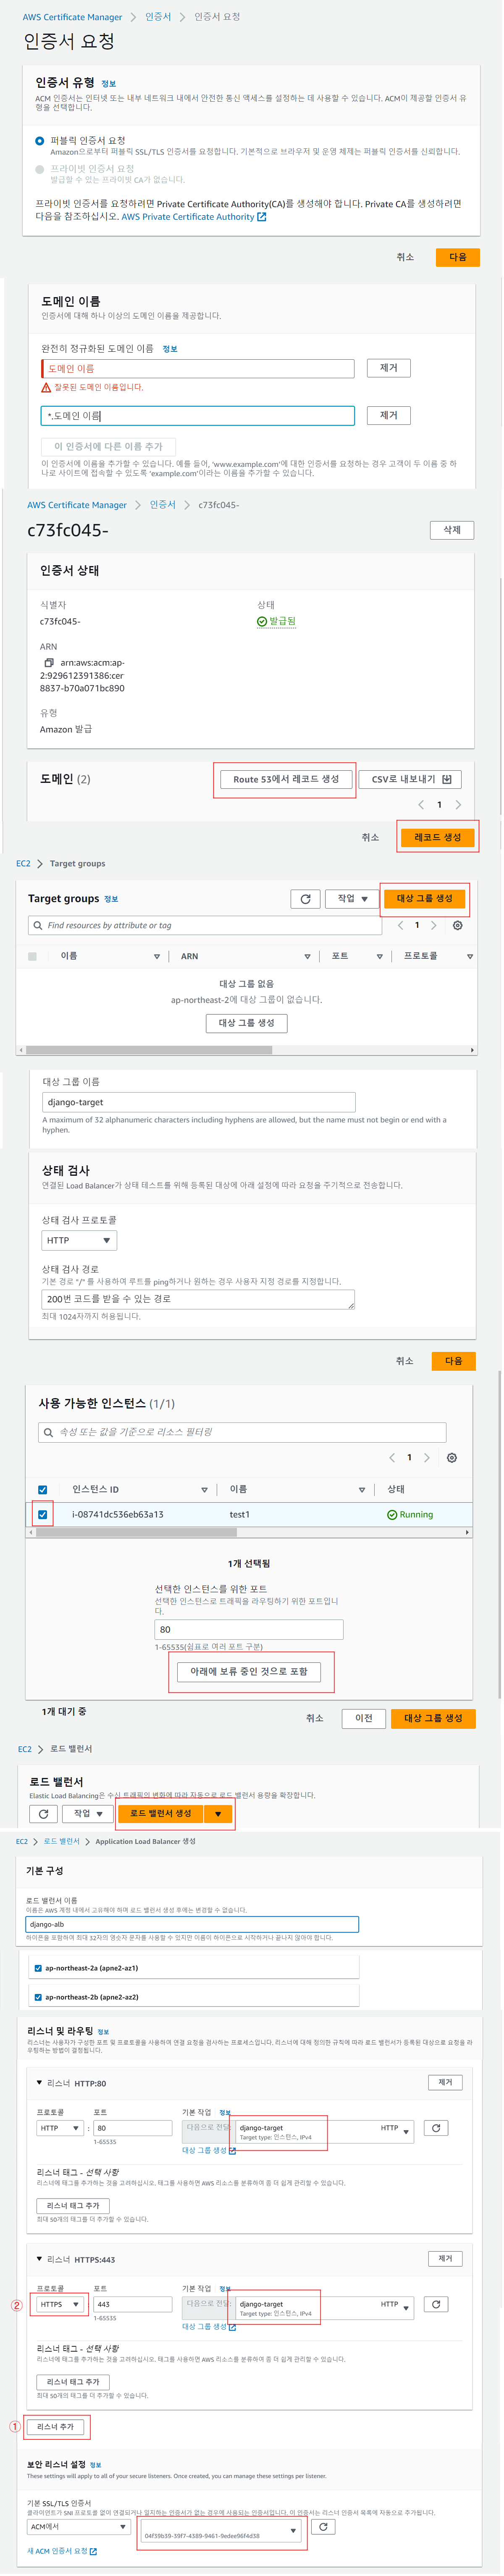Image resolution: width=504 pixels, height=2576 pixels.
Task: Click orange 대상 그룹 생성 button in header
Action: (x=424, y=899)
